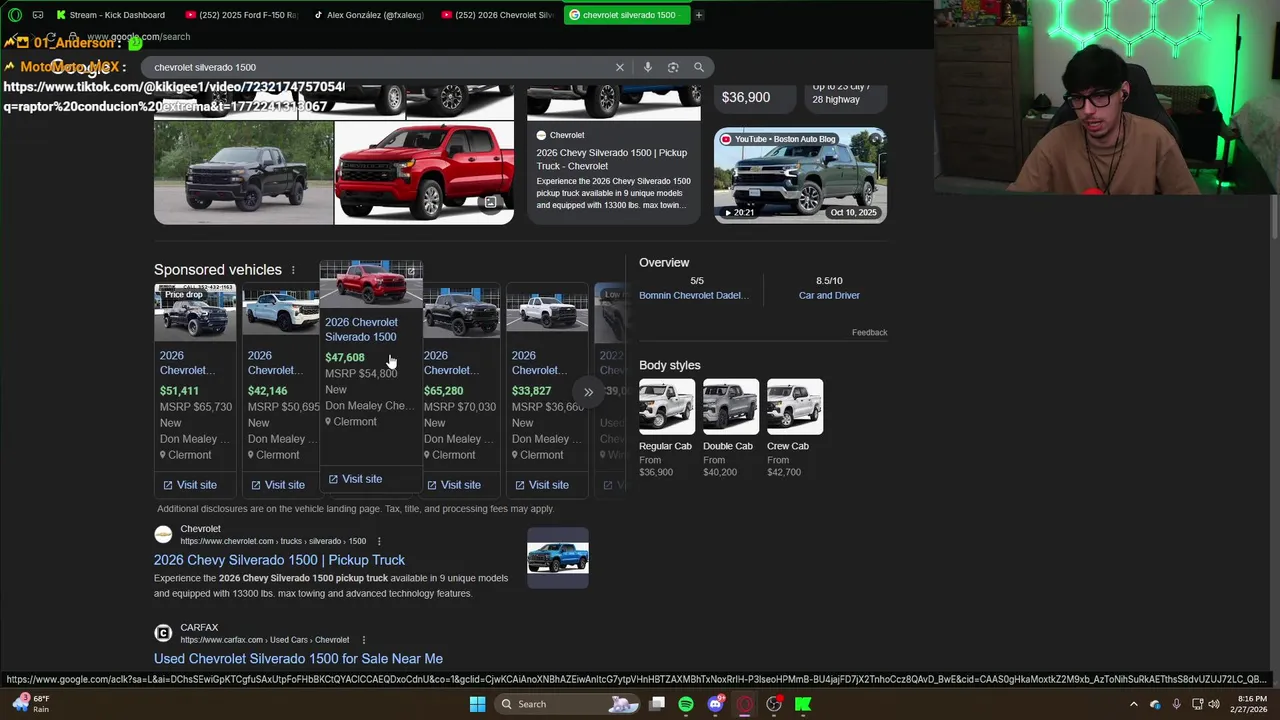
Task: Add a new browser tab
Action: pos(699,15)
